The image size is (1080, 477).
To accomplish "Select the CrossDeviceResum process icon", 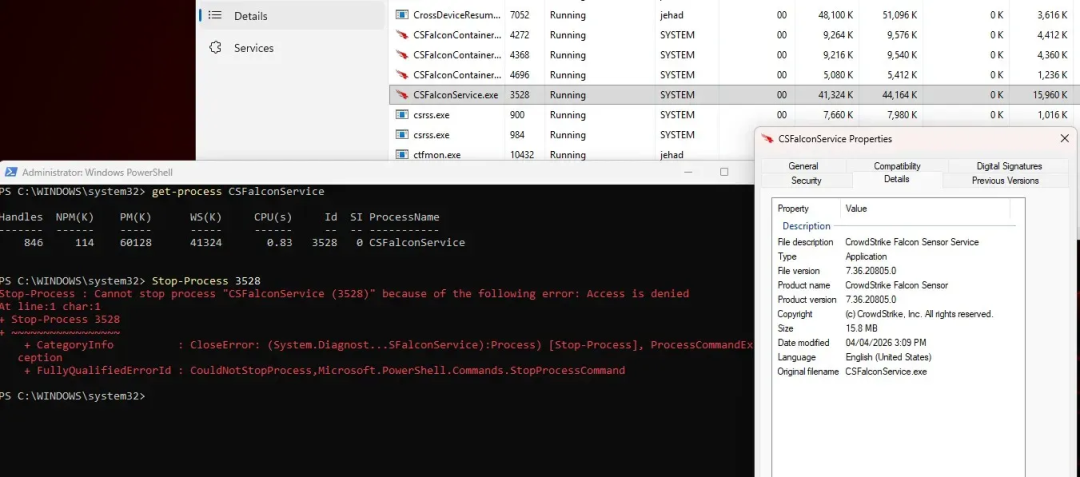I will coord(402,14).
